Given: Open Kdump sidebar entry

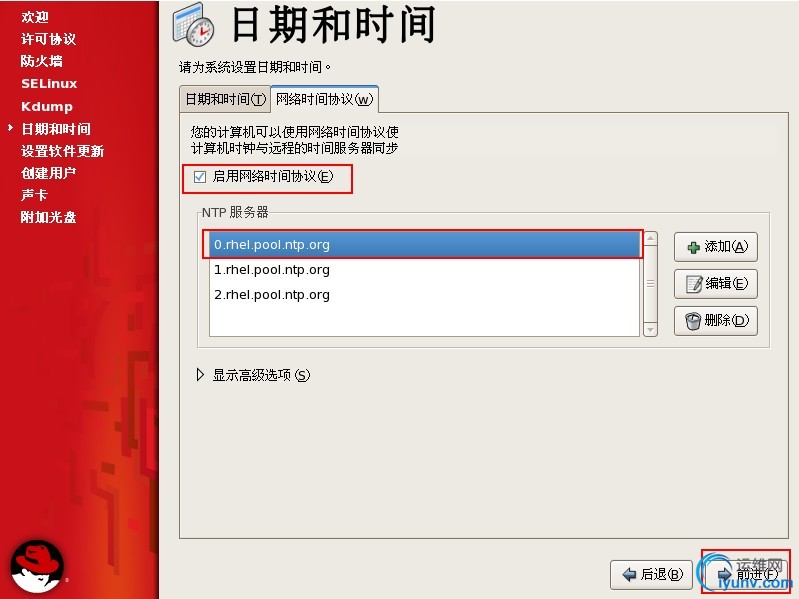Looking at the screenshot, I should 47,106.
